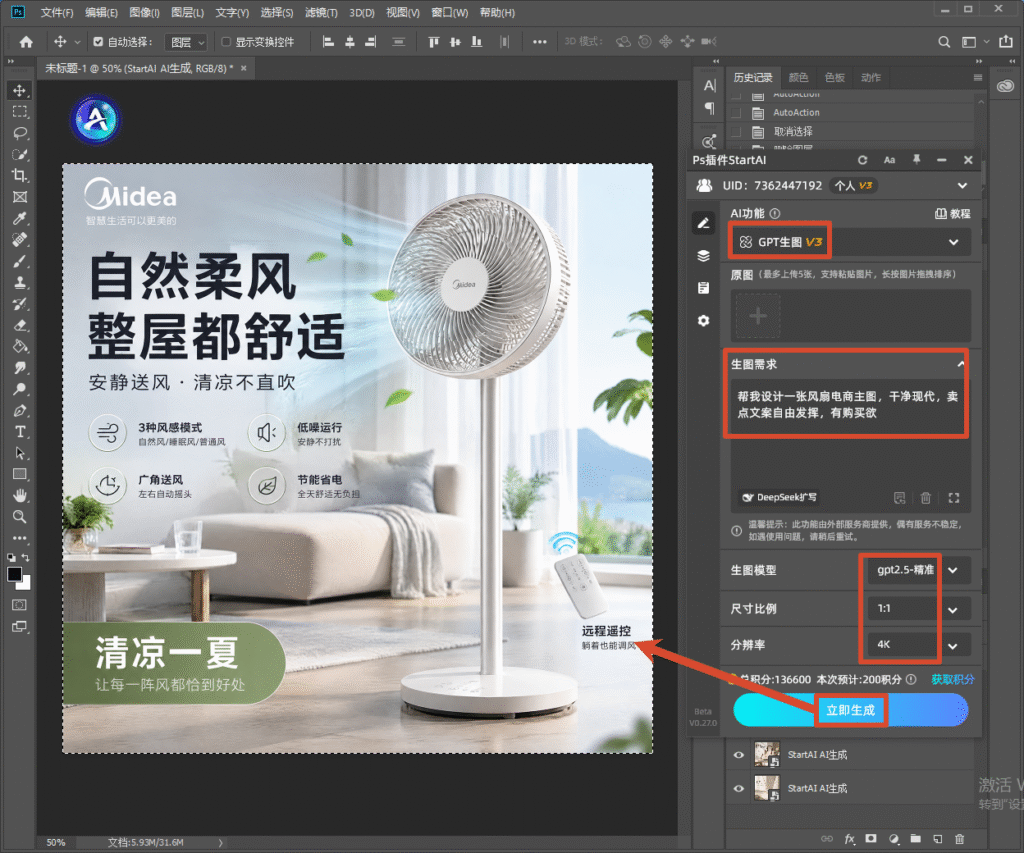1024x853 pixels.
Task: Enable the 显示变换控件 checkbox
Action: pos(226,42)
